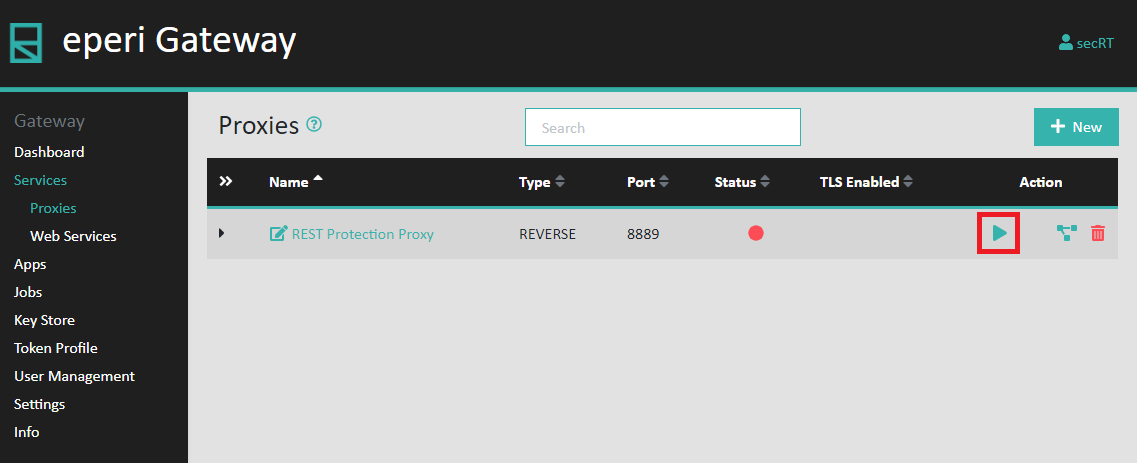Sort the table by TLS Enabled
The width and height of the screenshot is (1137, 463).
pos(866,183)
